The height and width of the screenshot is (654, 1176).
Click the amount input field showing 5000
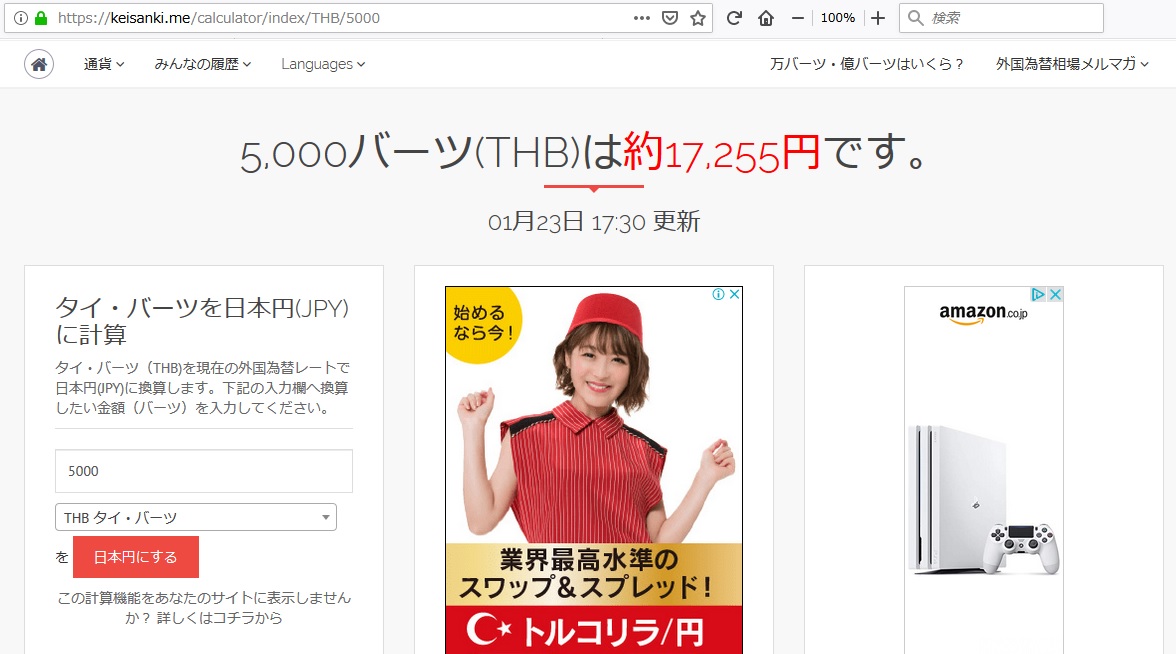204,471
